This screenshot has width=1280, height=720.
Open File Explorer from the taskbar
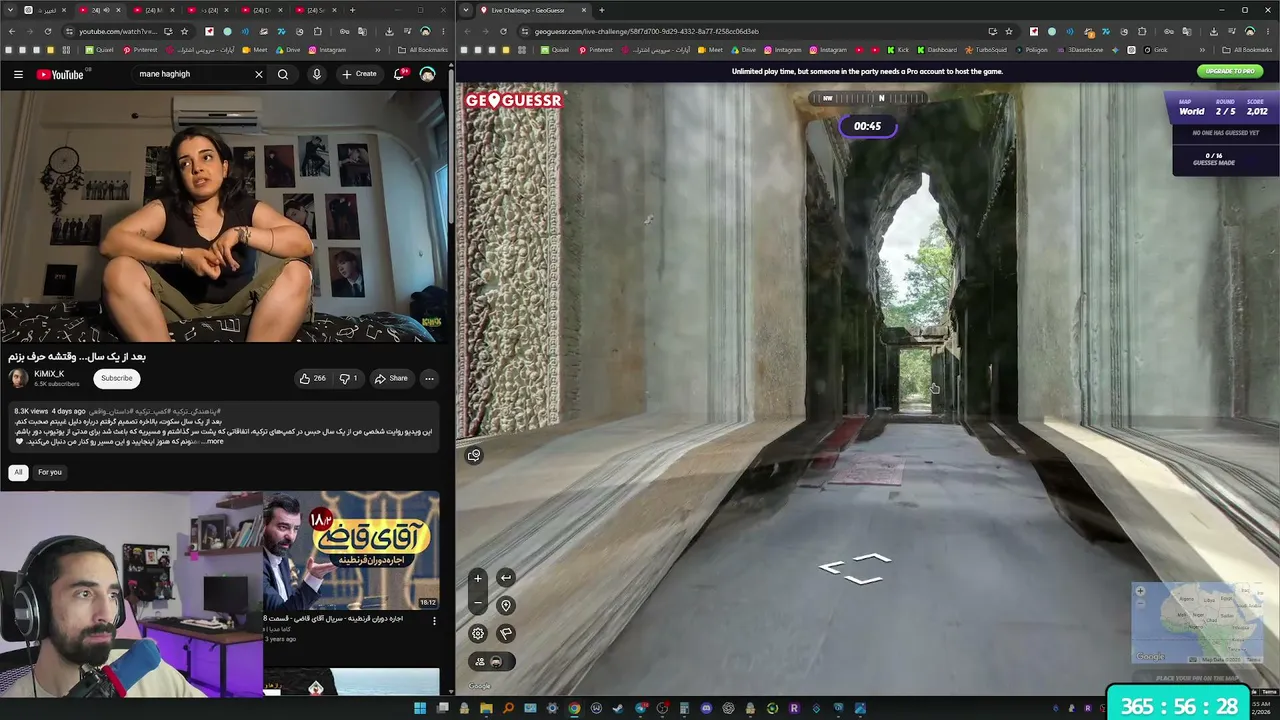coord(486,709)
